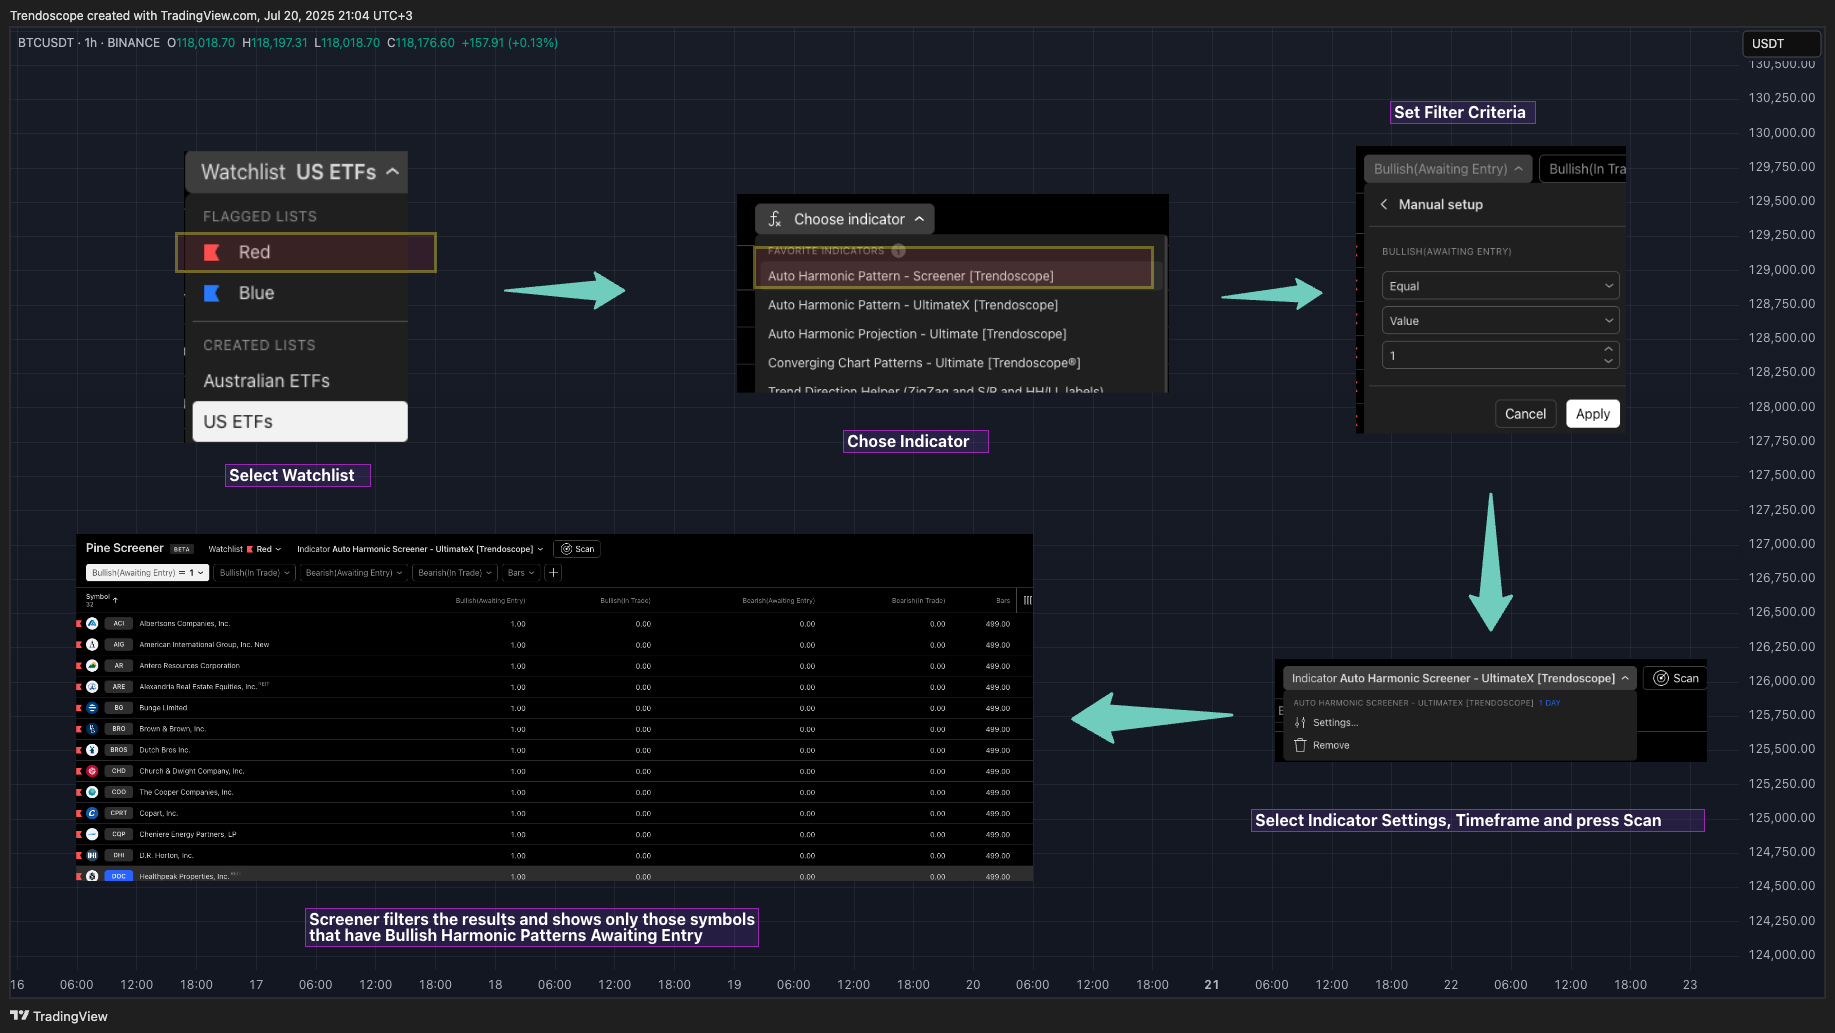1835x1033 pixels.
Task: Open the Bearish(In Trade) filter pill
Action: click(x=455, y=573)
